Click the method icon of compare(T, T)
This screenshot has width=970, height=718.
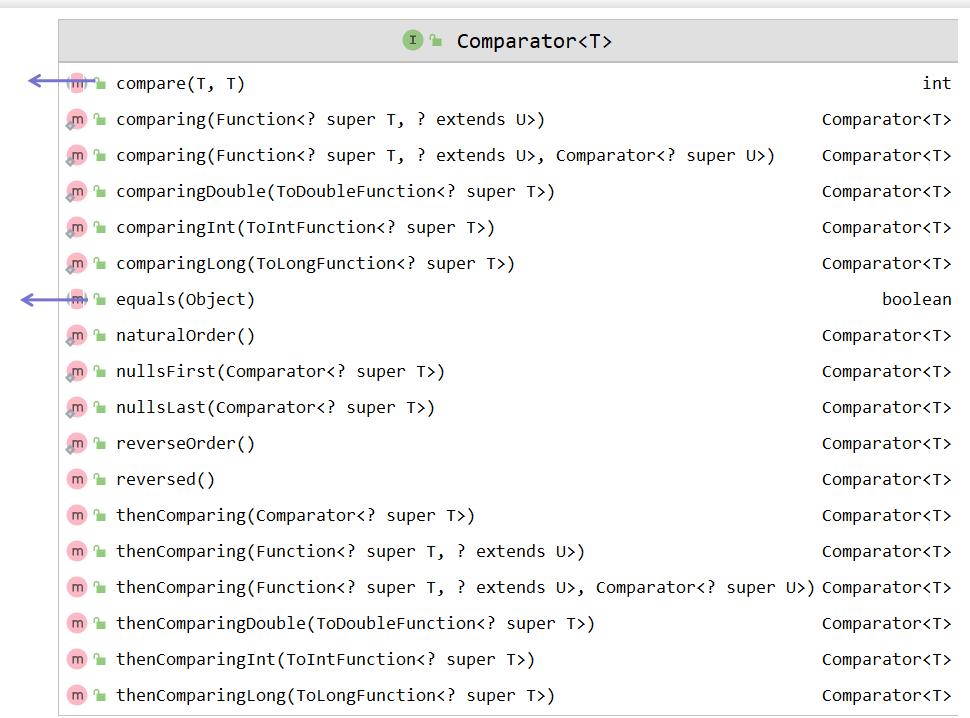click(77, 83)
